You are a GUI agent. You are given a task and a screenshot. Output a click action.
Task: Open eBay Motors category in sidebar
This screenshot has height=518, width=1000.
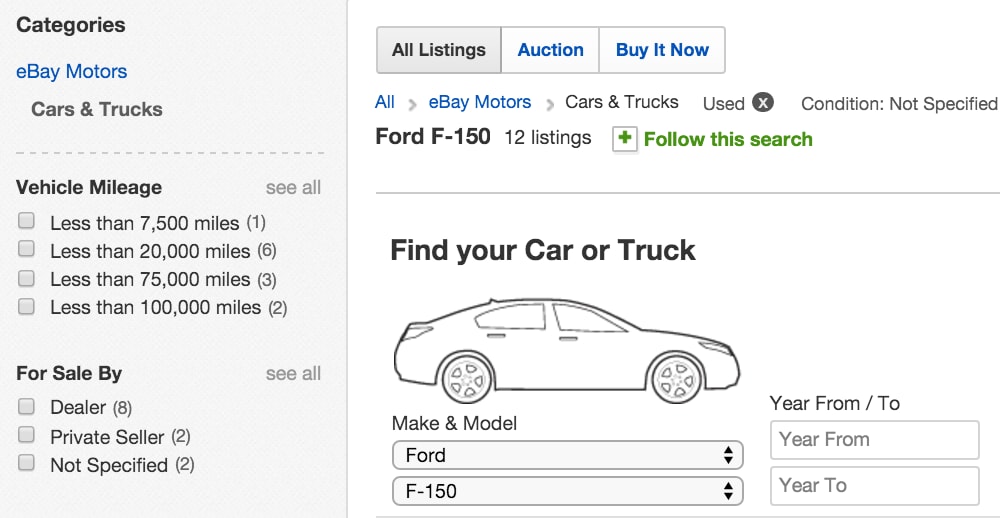(71, 71)
